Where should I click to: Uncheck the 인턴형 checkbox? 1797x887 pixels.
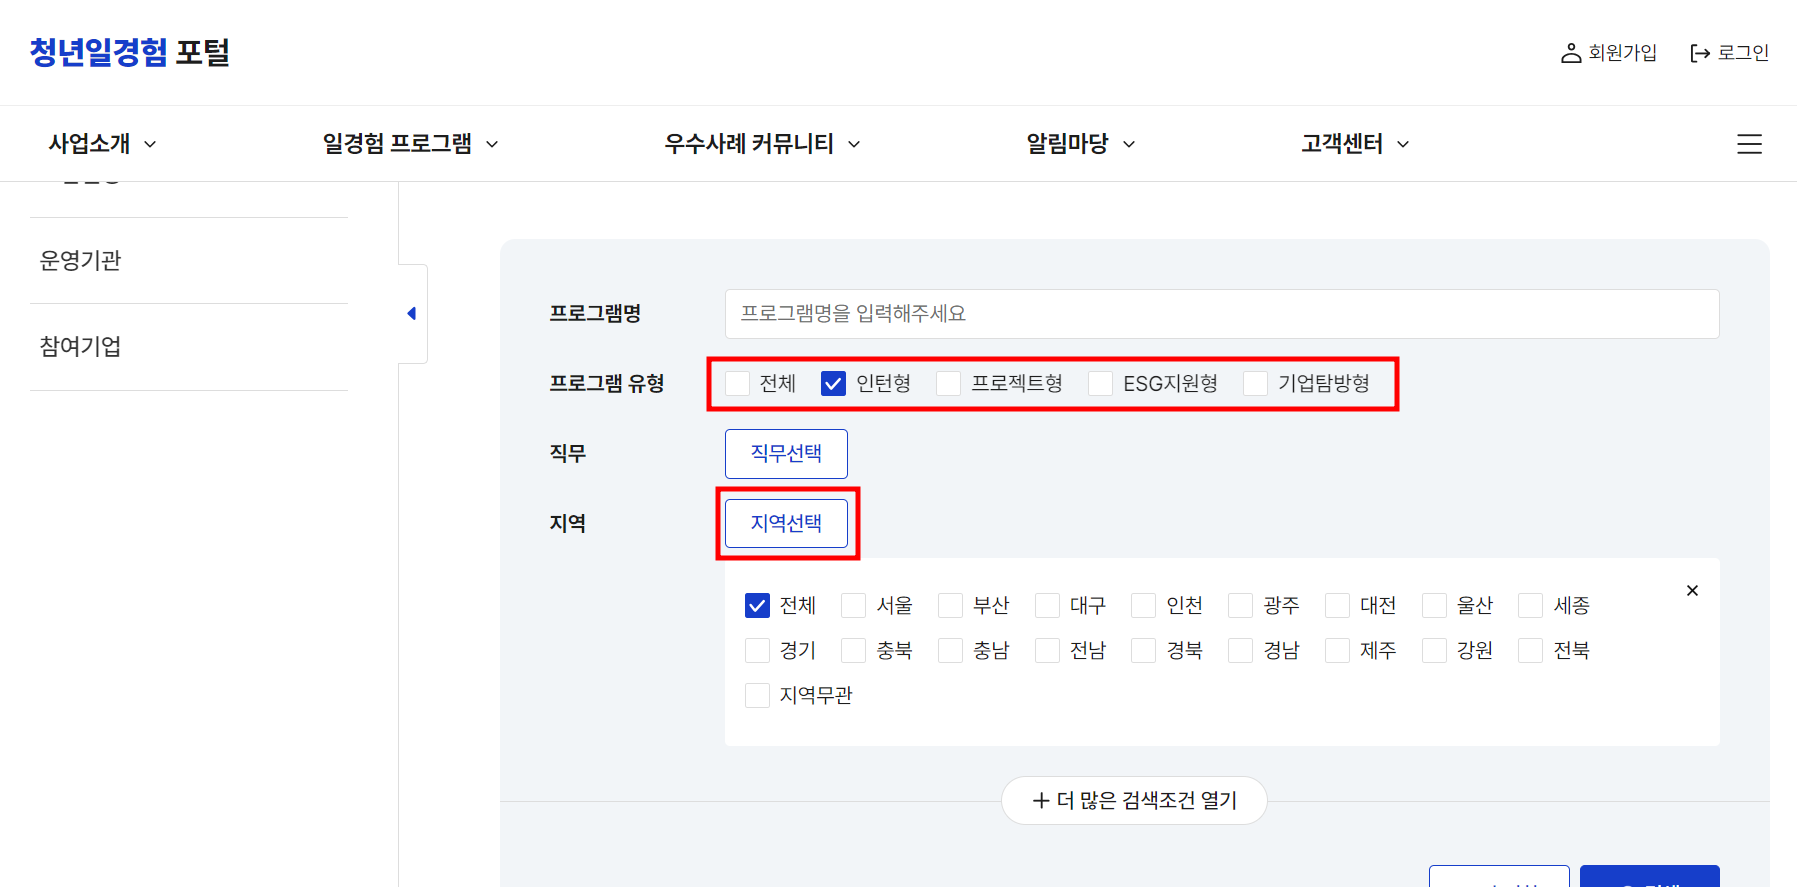[833, 384]
